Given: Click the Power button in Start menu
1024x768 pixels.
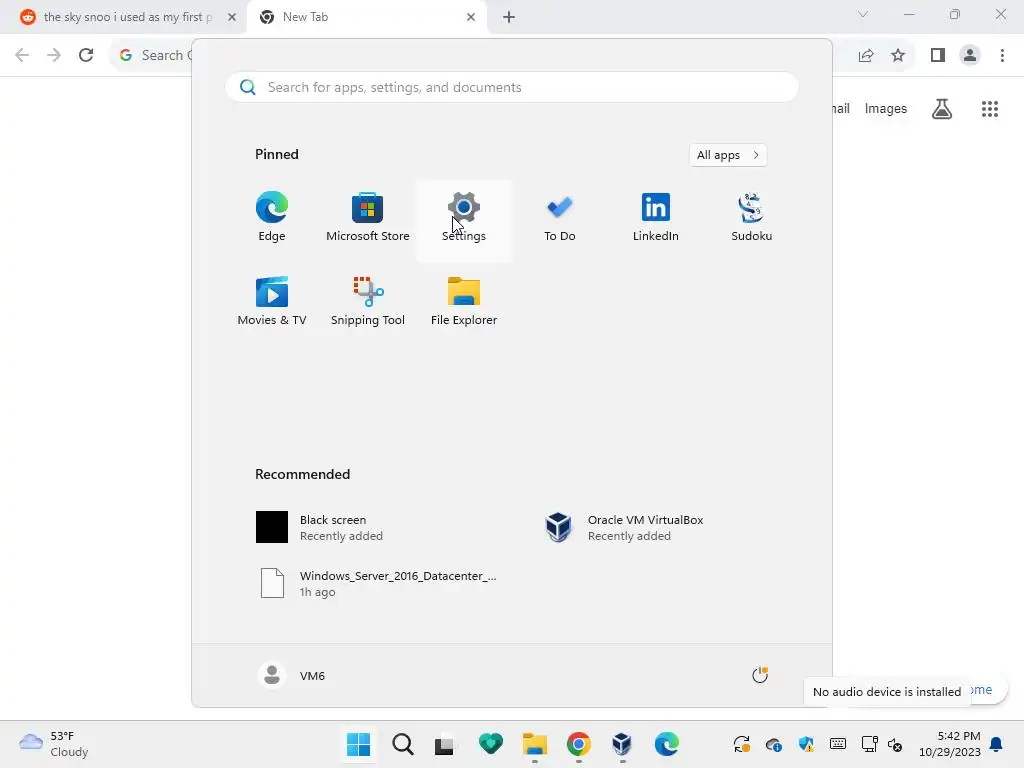Looking at the screenshot, I should 760,675.
